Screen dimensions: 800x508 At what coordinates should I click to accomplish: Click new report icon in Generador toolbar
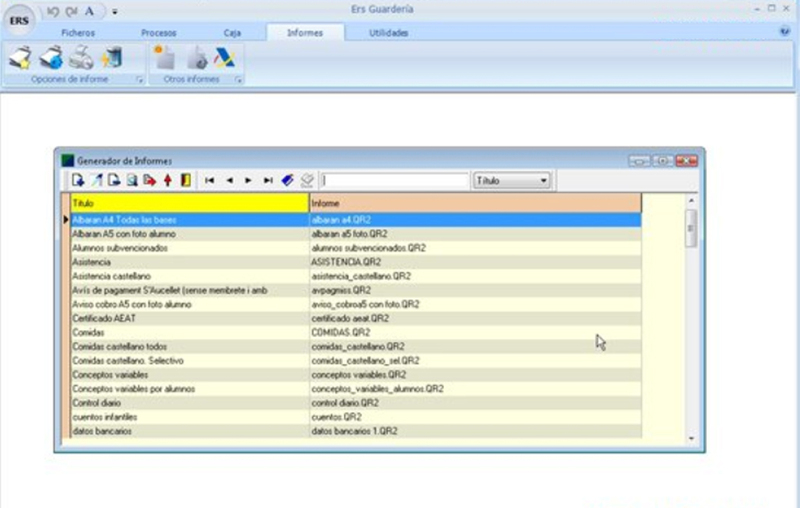coord(78,180)
